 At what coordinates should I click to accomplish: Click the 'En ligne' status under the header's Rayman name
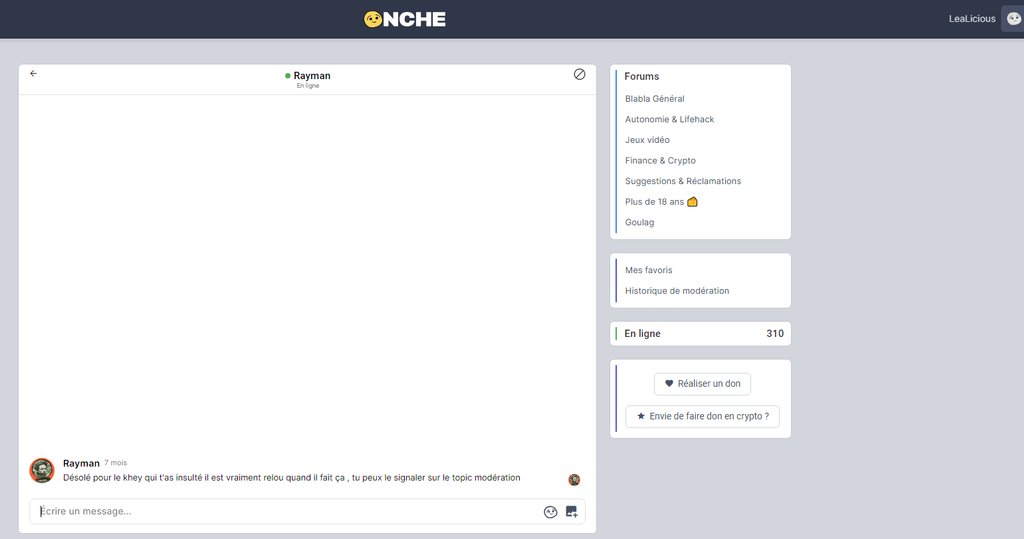tap(308, 86)
